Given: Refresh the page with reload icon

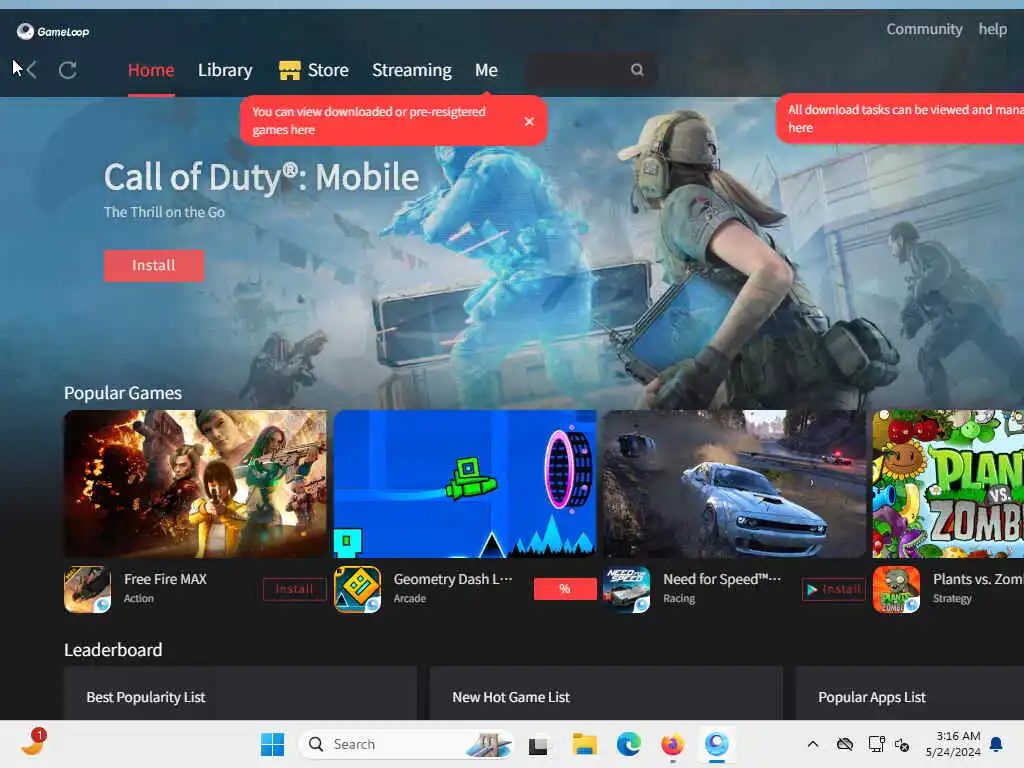Looking at the screenshot, I should pyautogui.click(x=68, y=70).
